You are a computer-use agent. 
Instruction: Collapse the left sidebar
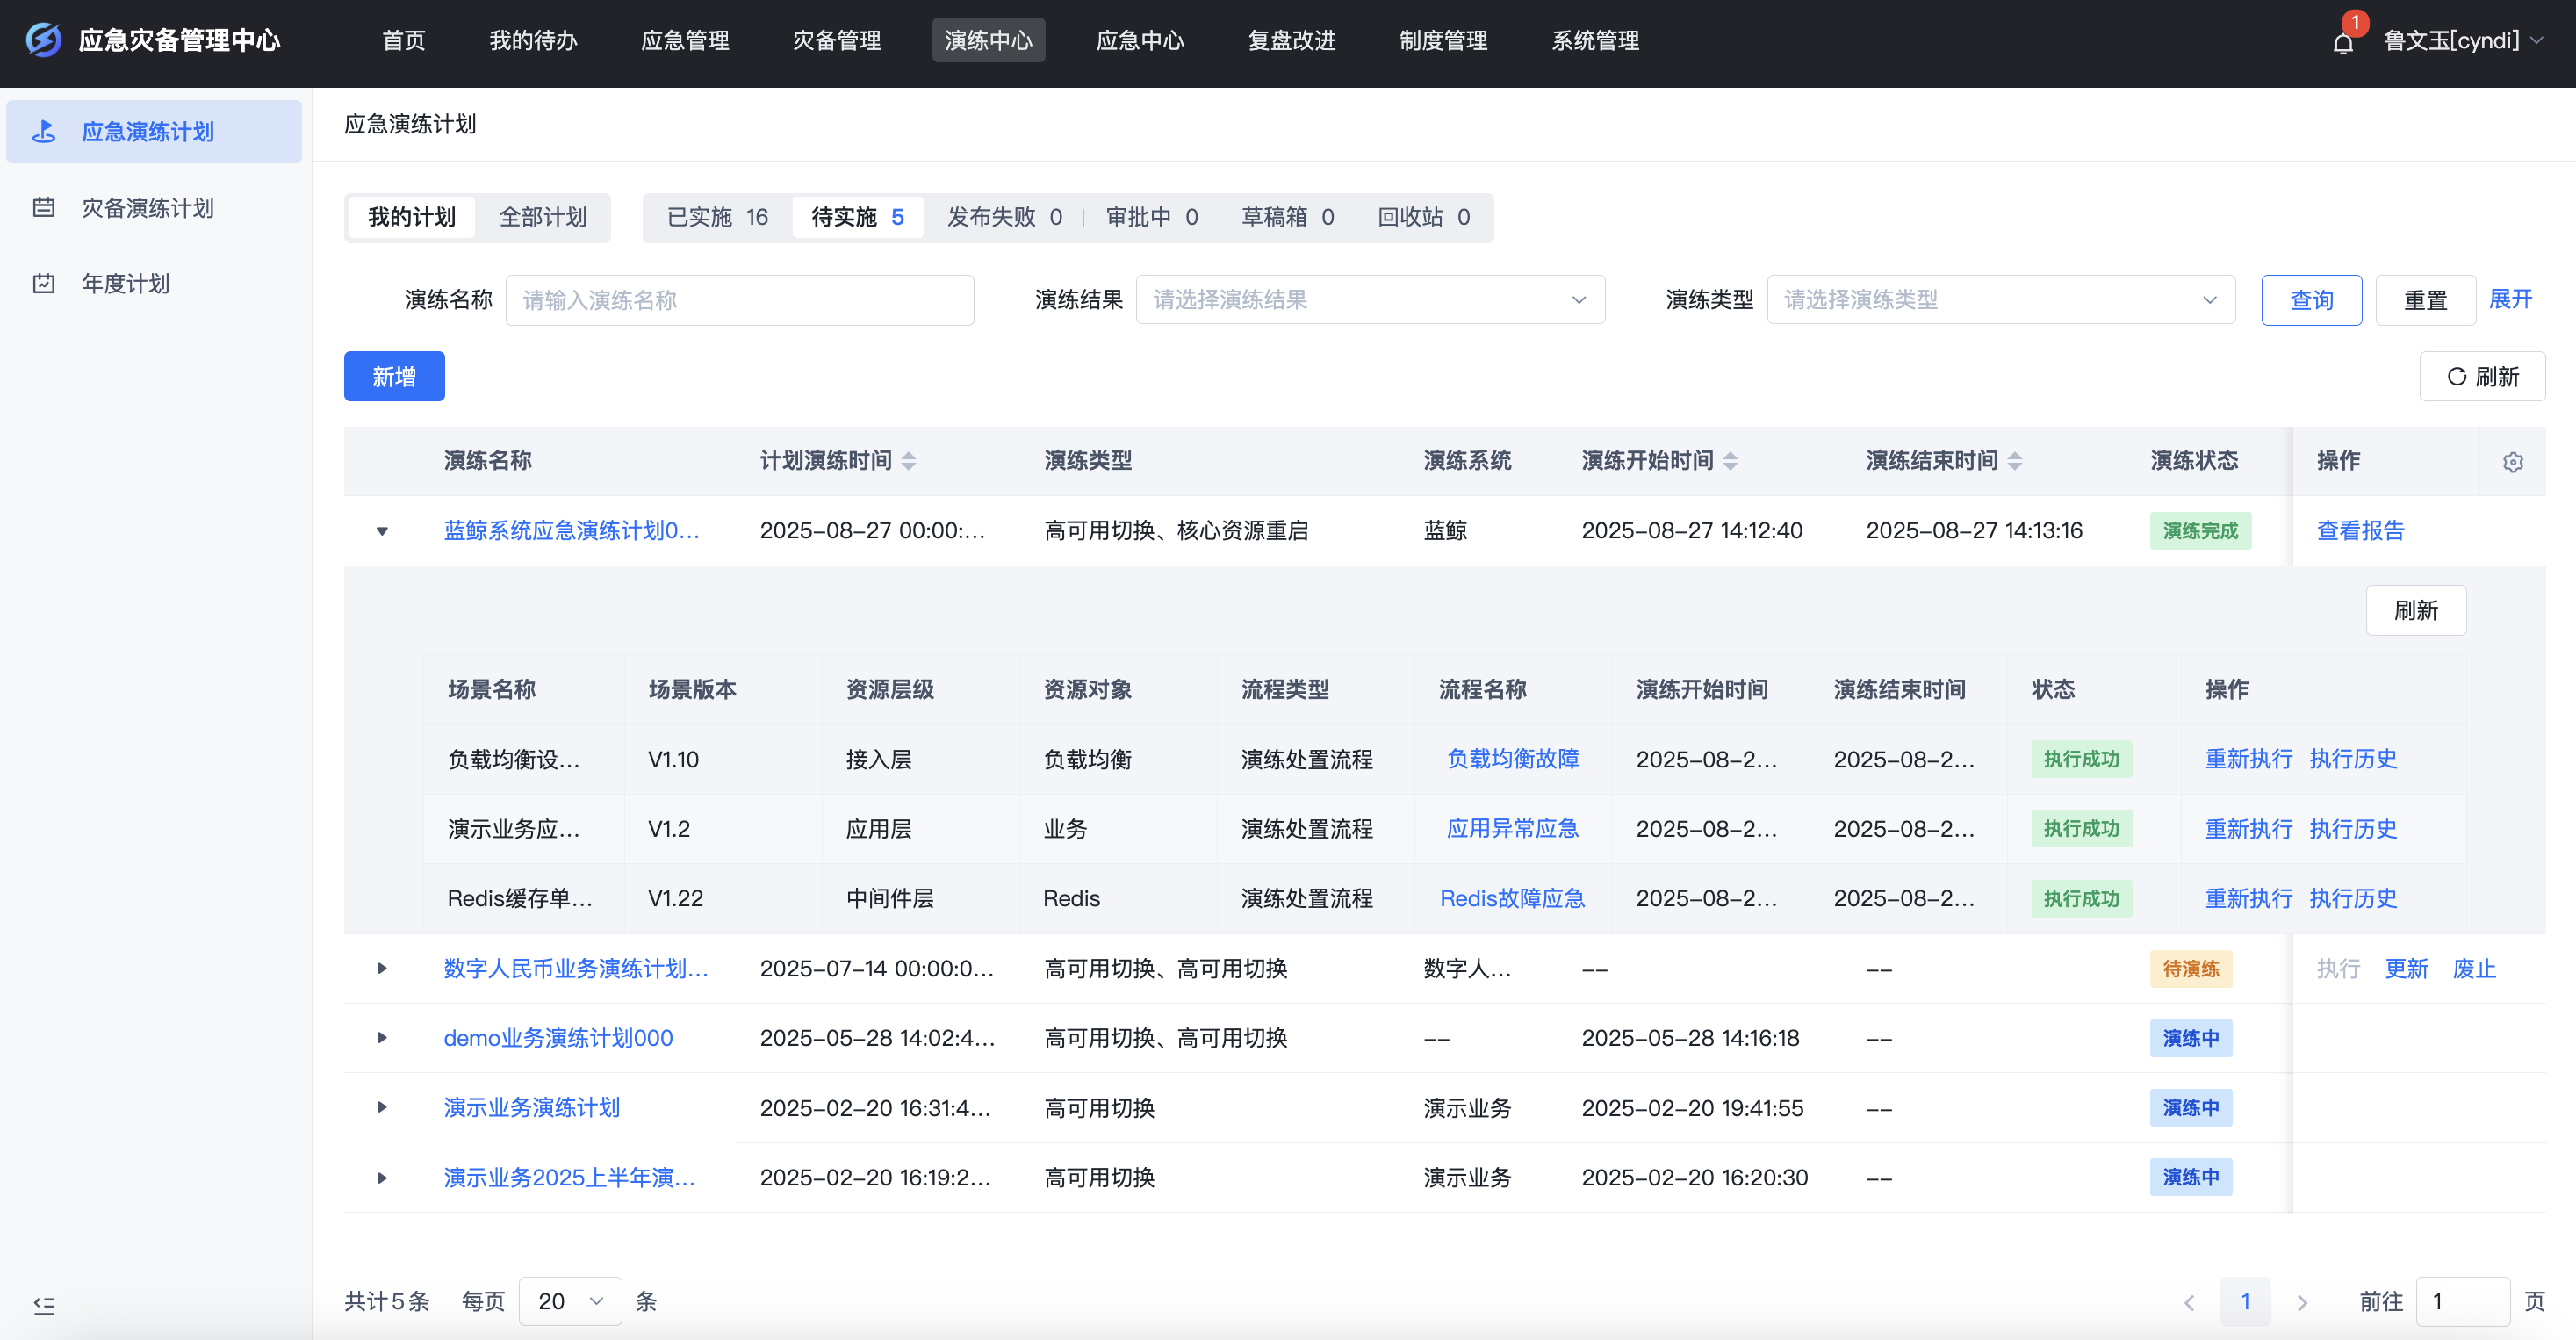click(44, 1305)
